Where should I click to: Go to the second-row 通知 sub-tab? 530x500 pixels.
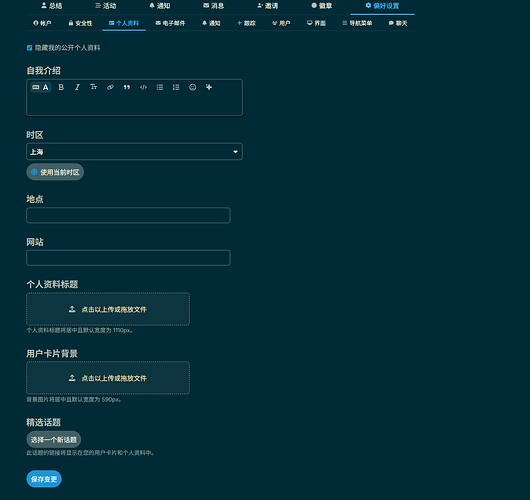(211, 23)
